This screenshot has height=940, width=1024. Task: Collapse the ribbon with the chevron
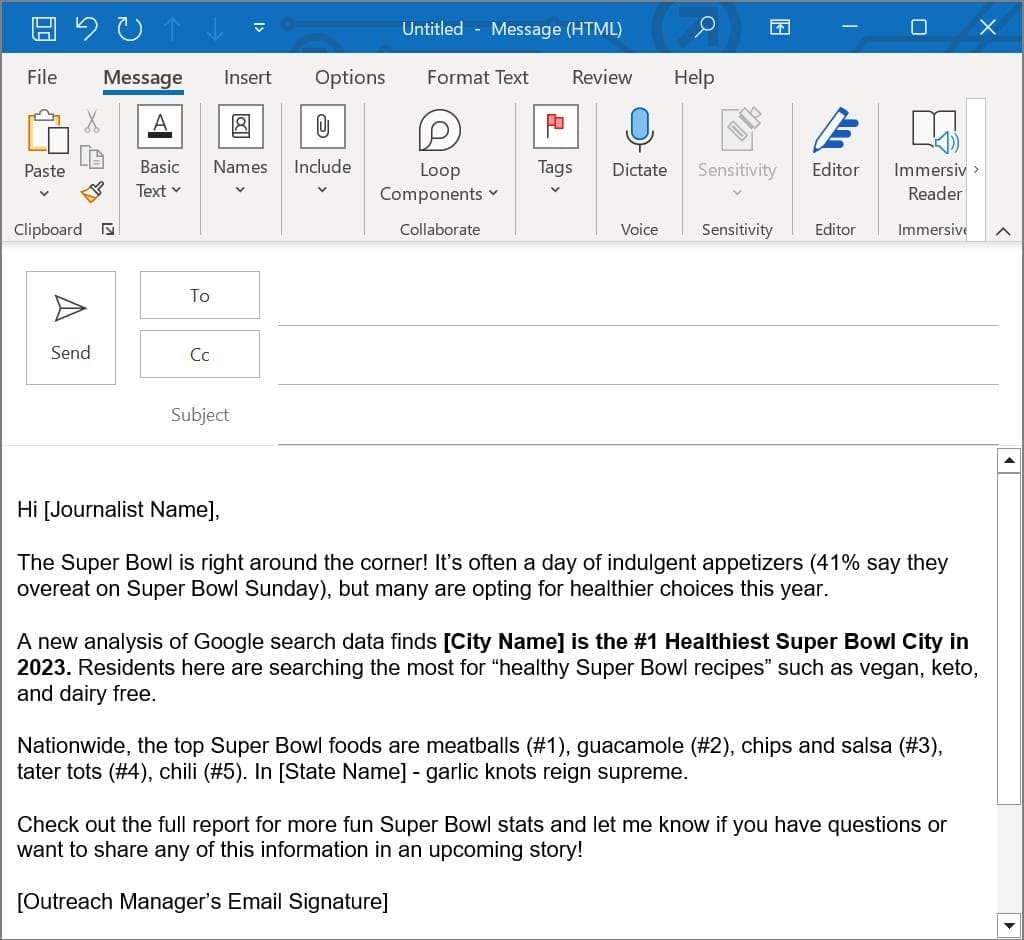[x=1003, y=231]
